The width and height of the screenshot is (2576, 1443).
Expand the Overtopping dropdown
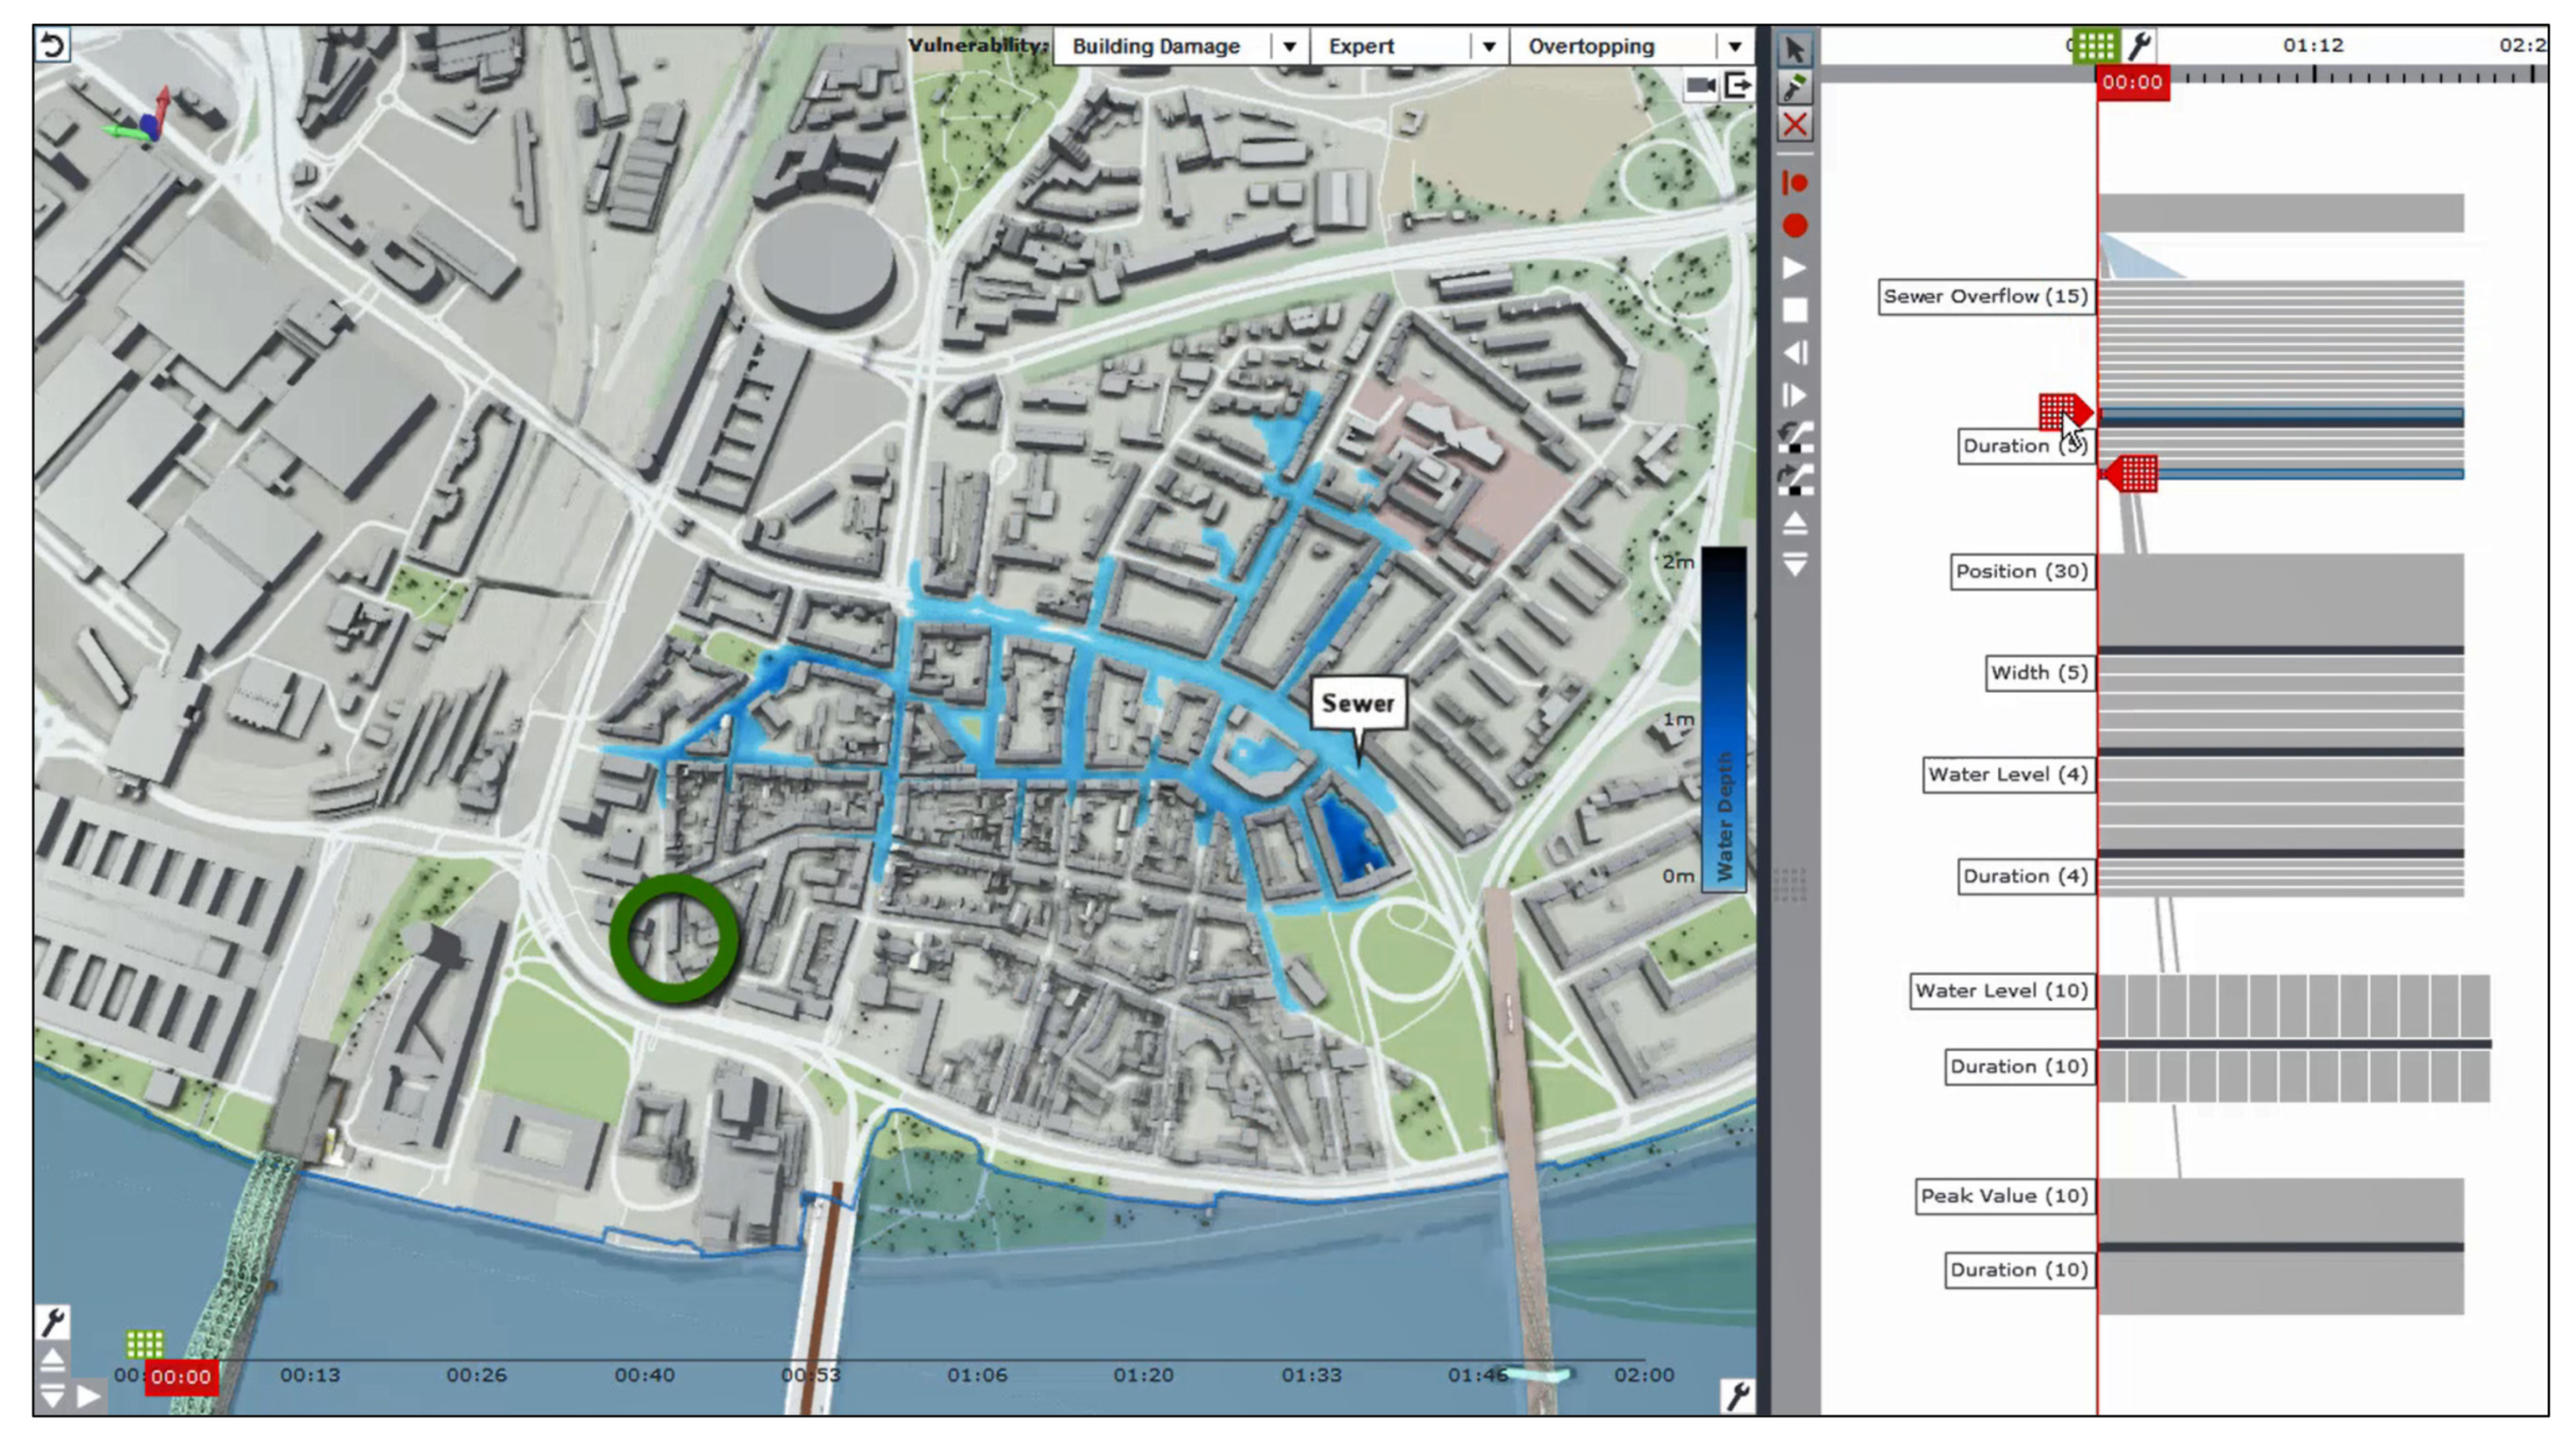tap(1734, 47)
